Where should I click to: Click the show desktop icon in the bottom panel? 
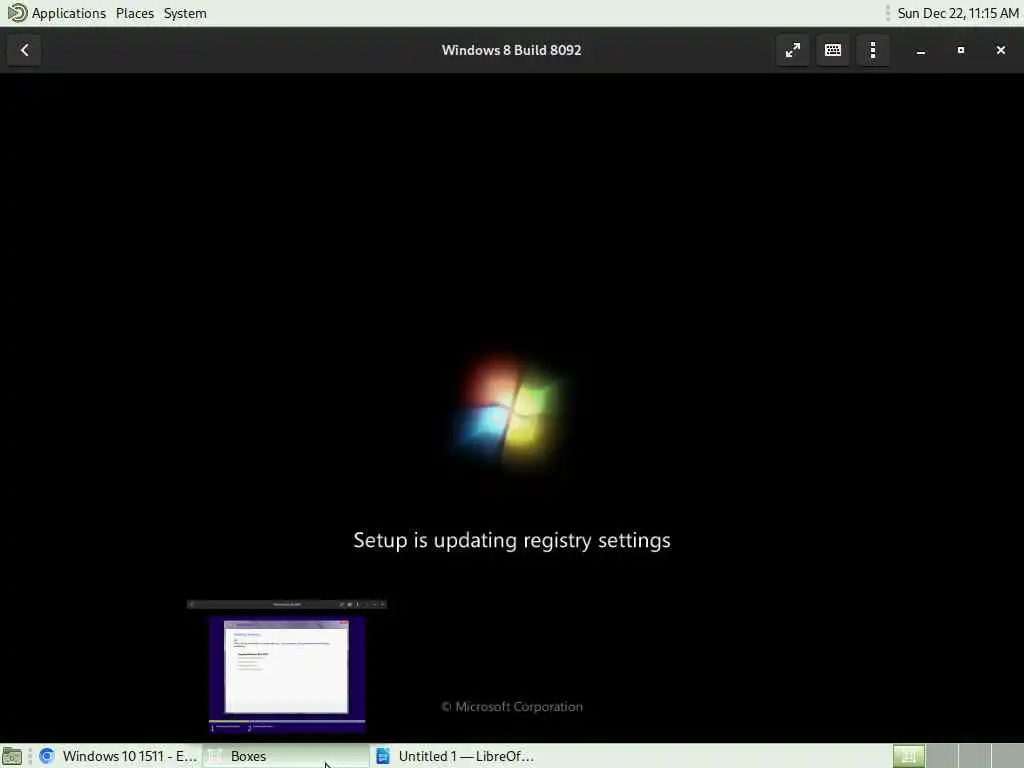click(12, 756)
